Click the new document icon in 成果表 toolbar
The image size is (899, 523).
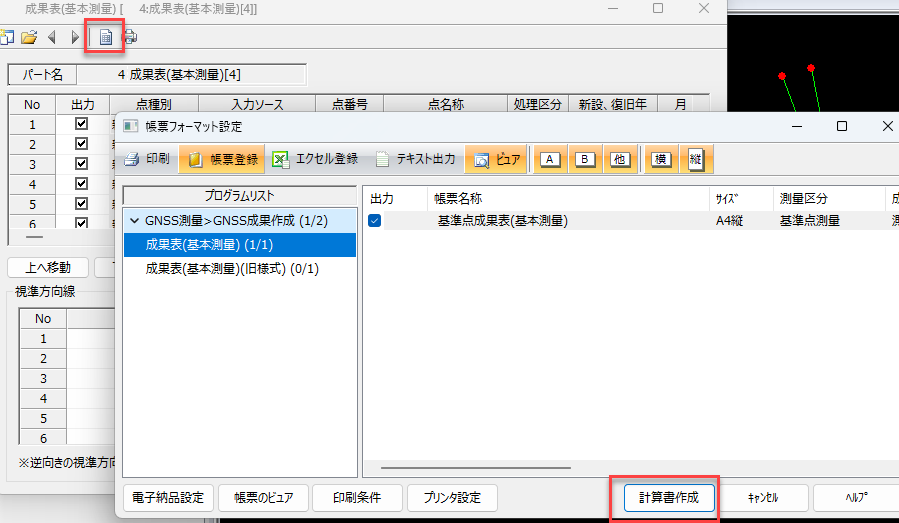click(x=7, y=38)
